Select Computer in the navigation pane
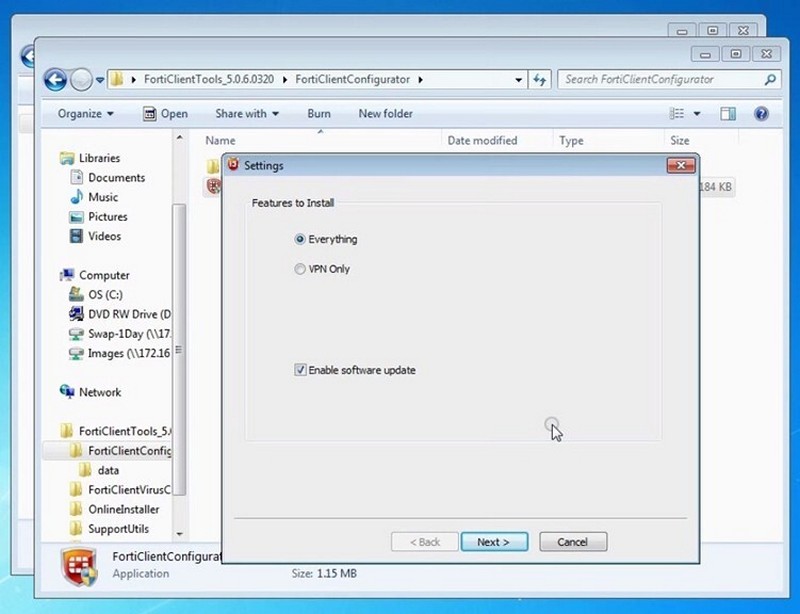The width and height of the screenshot is (800, 614). coord(104,276)
